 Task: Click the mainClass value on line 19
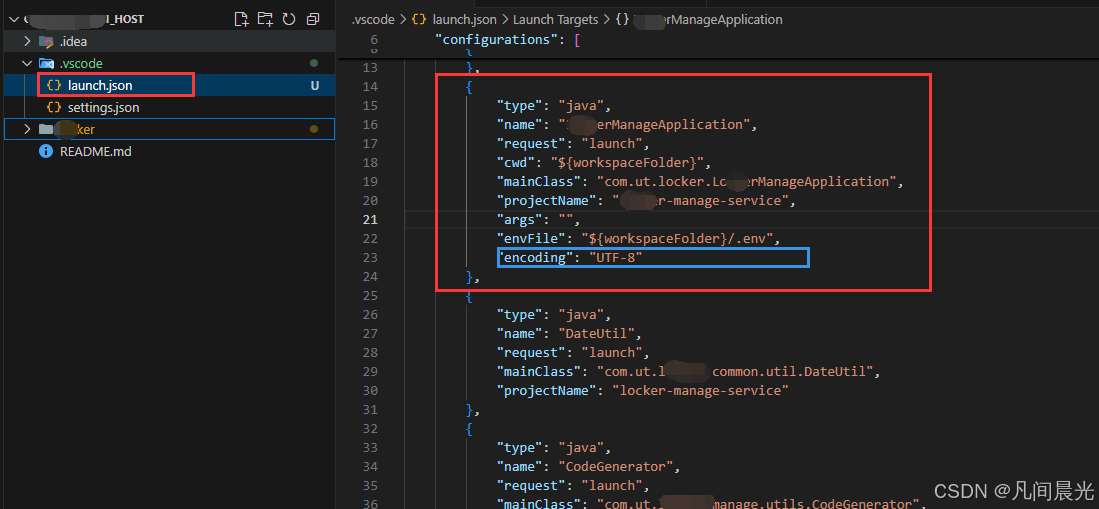(x=747, y=181)
